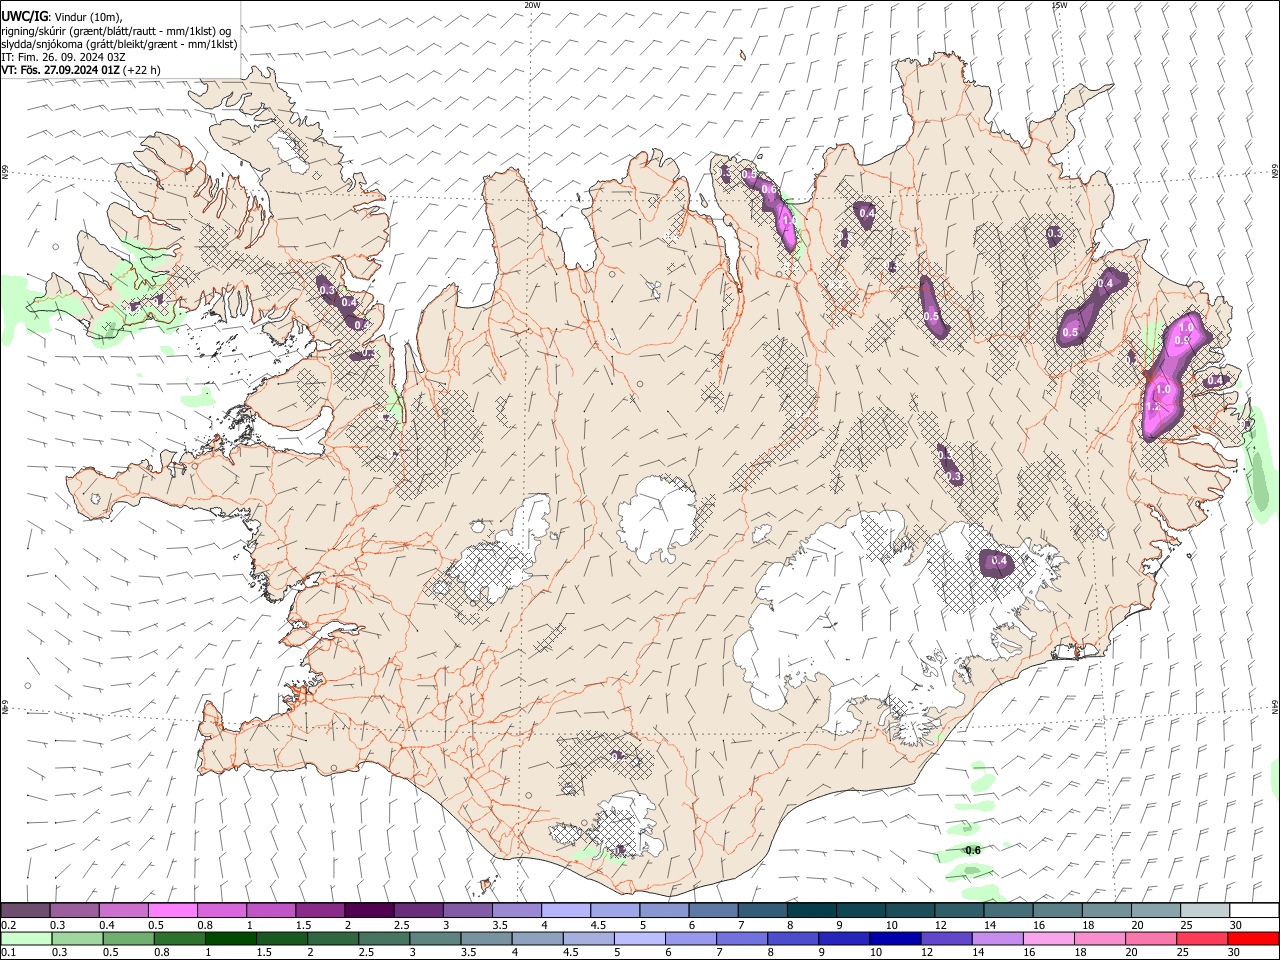Pick the white swatch labelled 30 in the purple scale
The height and width of the screenshot is (960, 1280).
point(1254,911)
